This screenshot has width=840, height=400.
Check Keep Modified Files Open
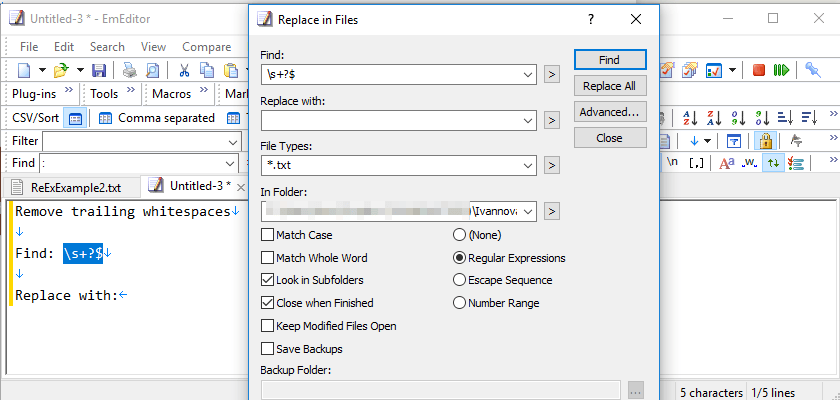tap(267, 326)
